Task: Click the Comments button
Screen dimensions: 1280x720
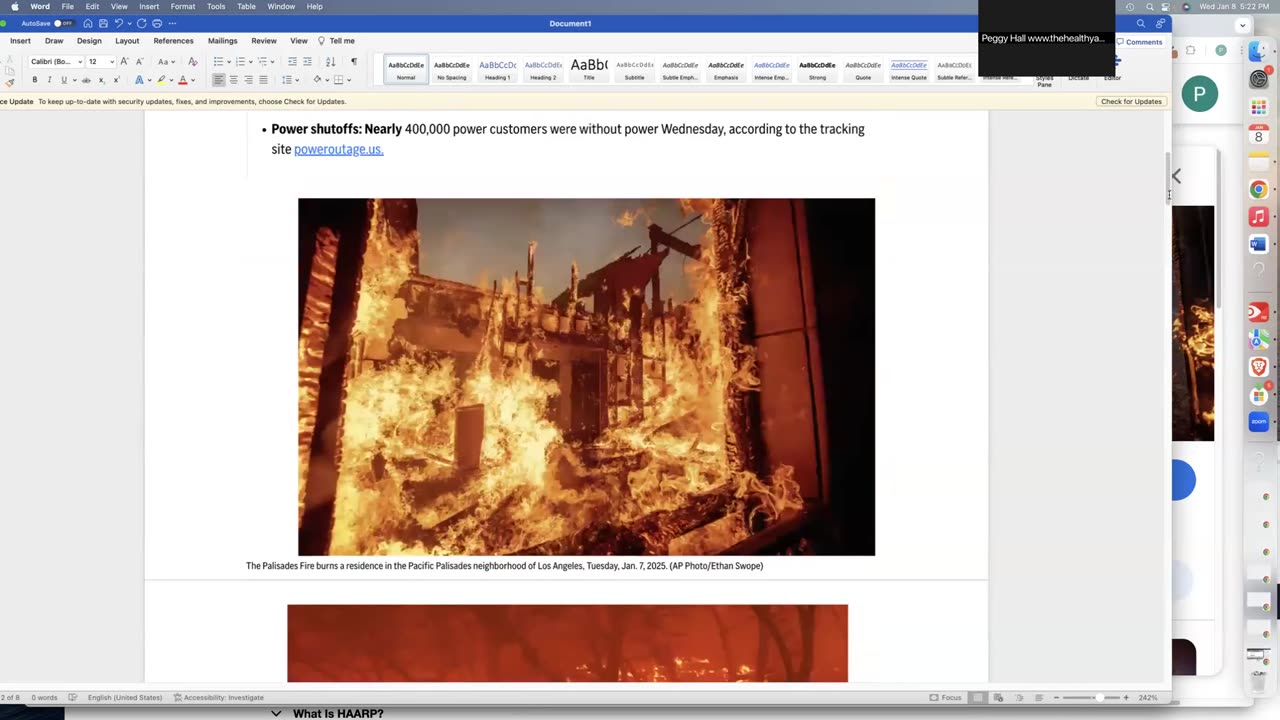Action: (x=1139, y=42)
